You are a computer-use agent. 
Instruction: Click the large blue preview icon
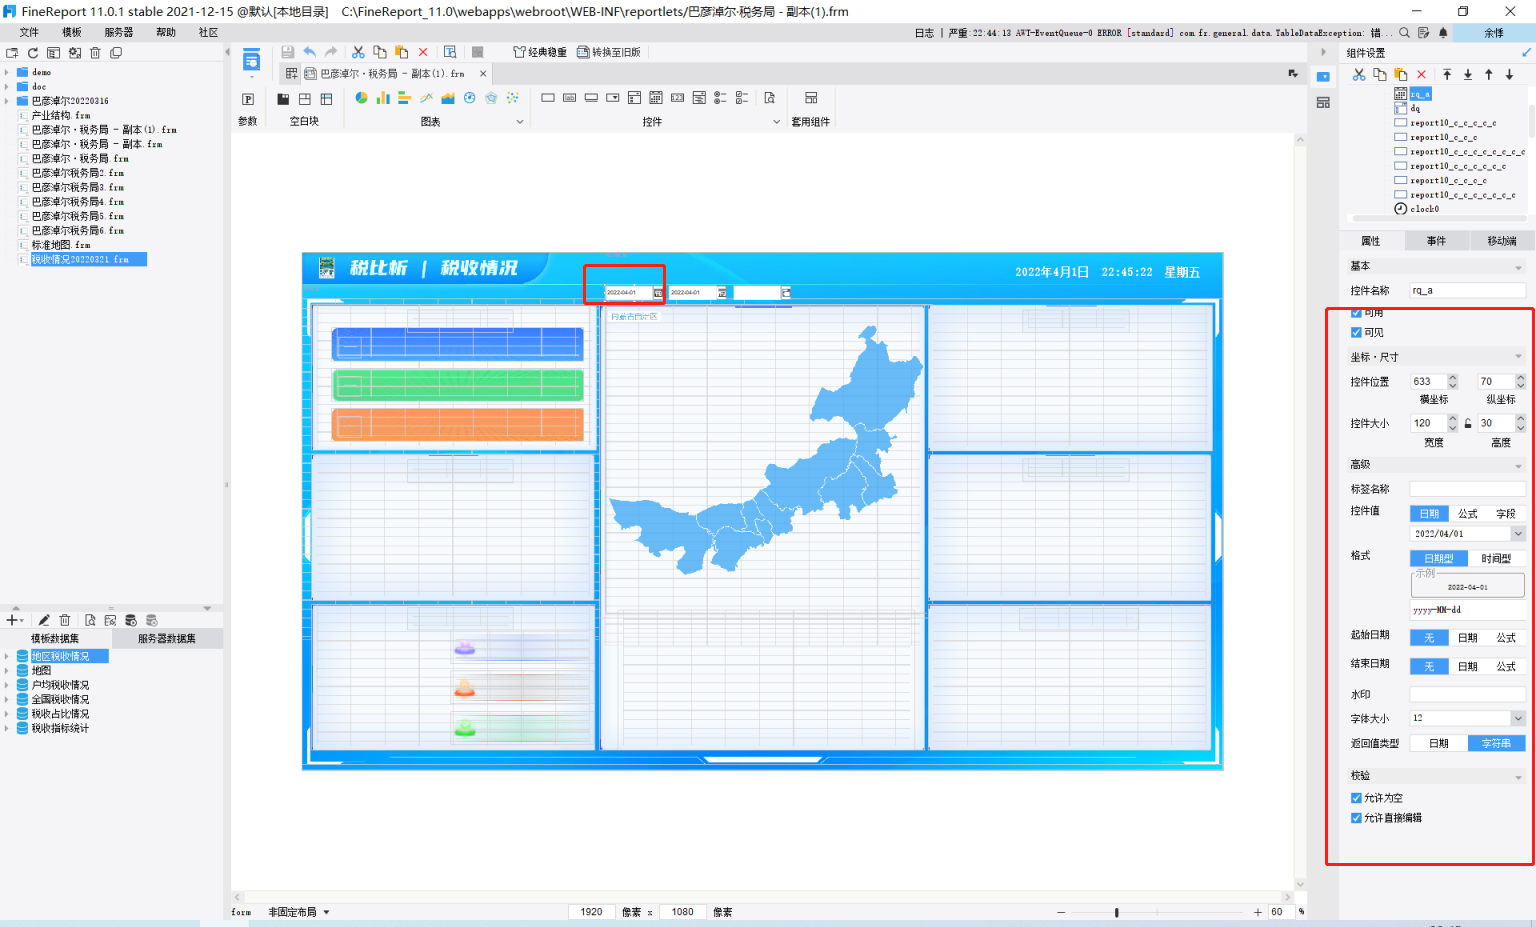[x=251, y=59]
